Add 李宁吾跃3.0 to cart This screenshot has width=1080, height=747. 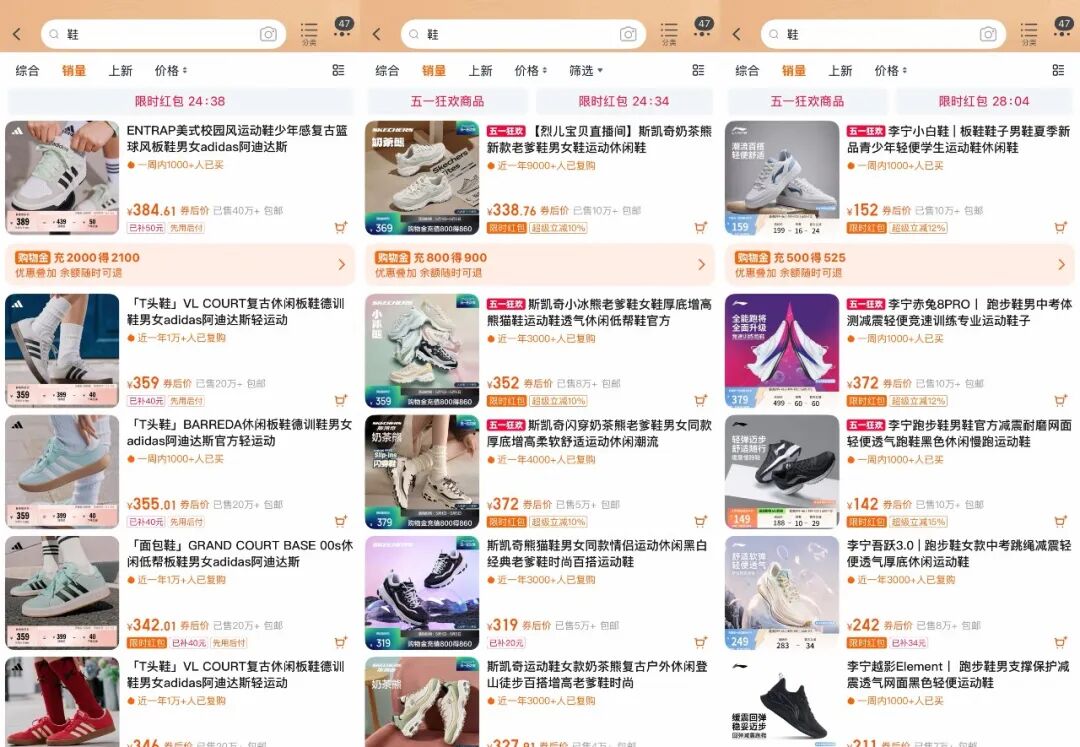point(1061,642)
